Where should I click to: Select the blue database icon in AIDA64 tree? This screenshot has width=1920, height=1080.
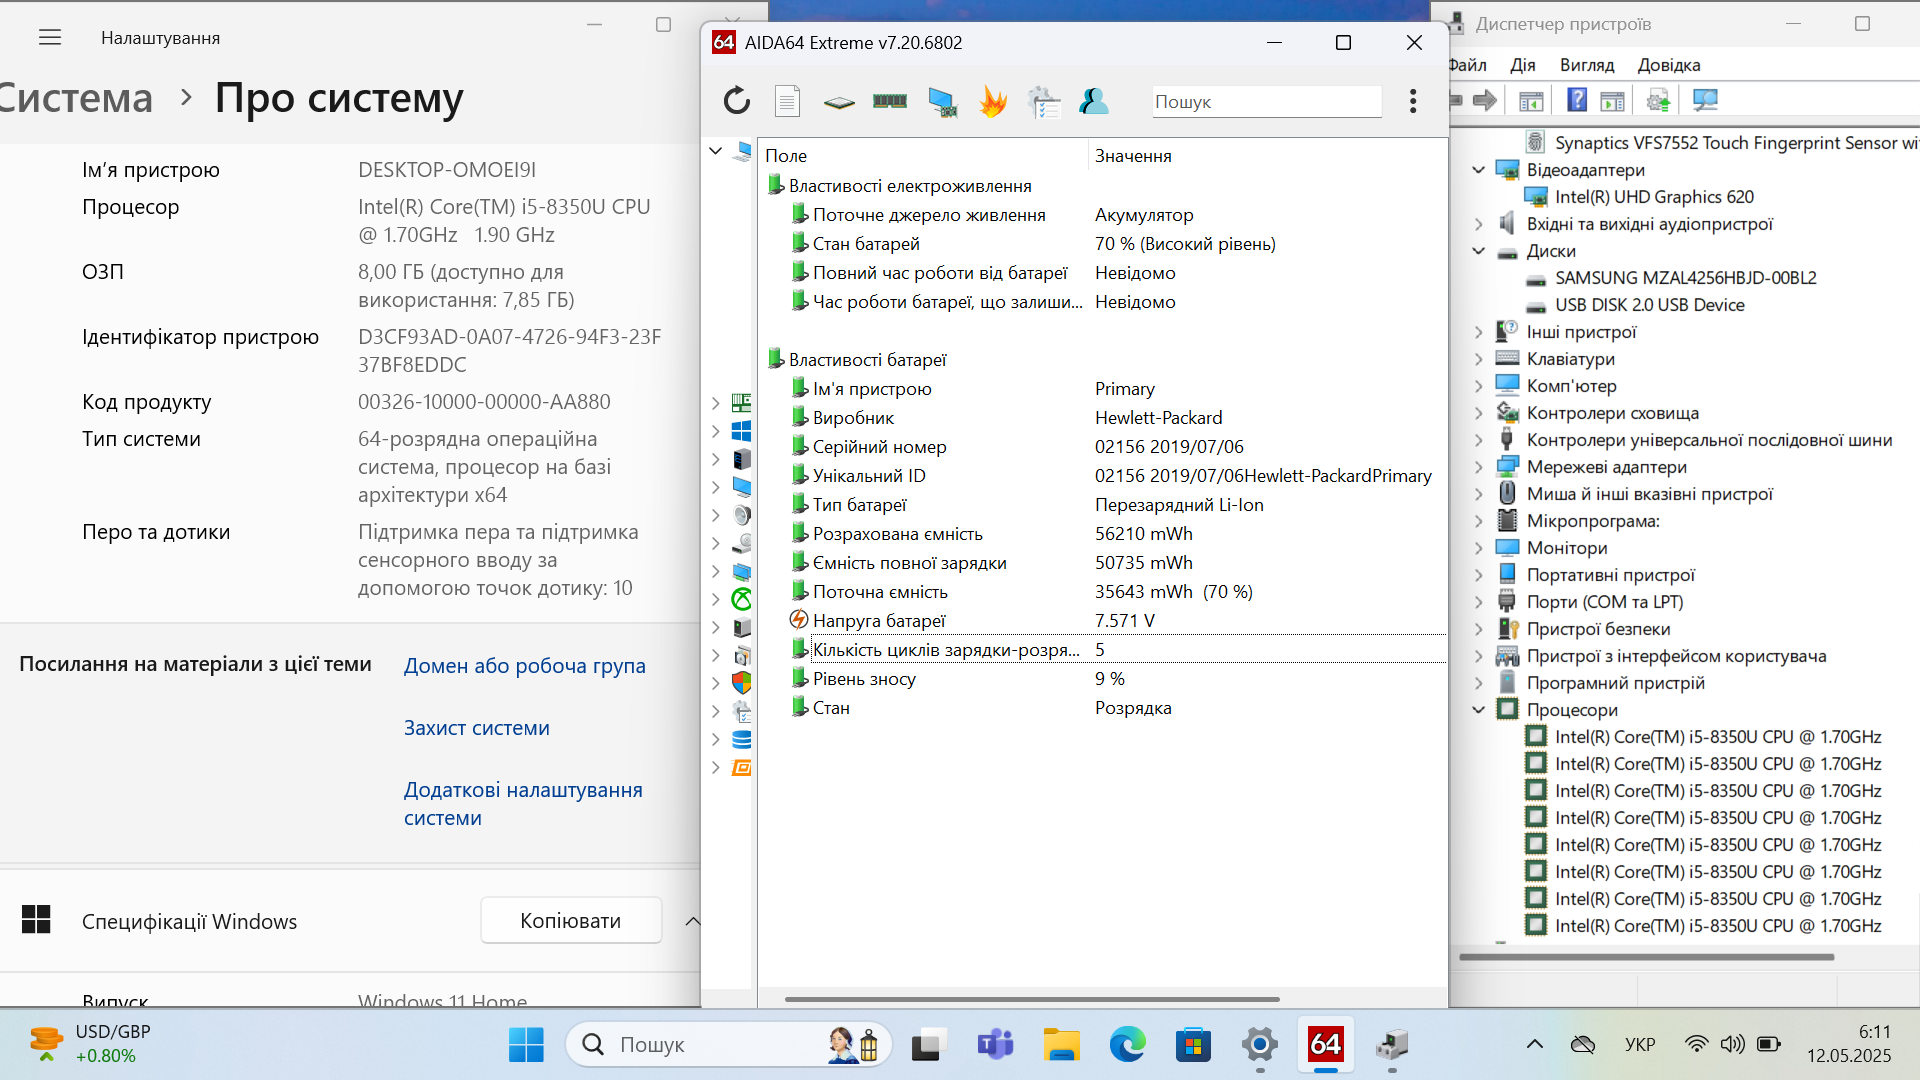pyautogui.click(x=741, y=740)
